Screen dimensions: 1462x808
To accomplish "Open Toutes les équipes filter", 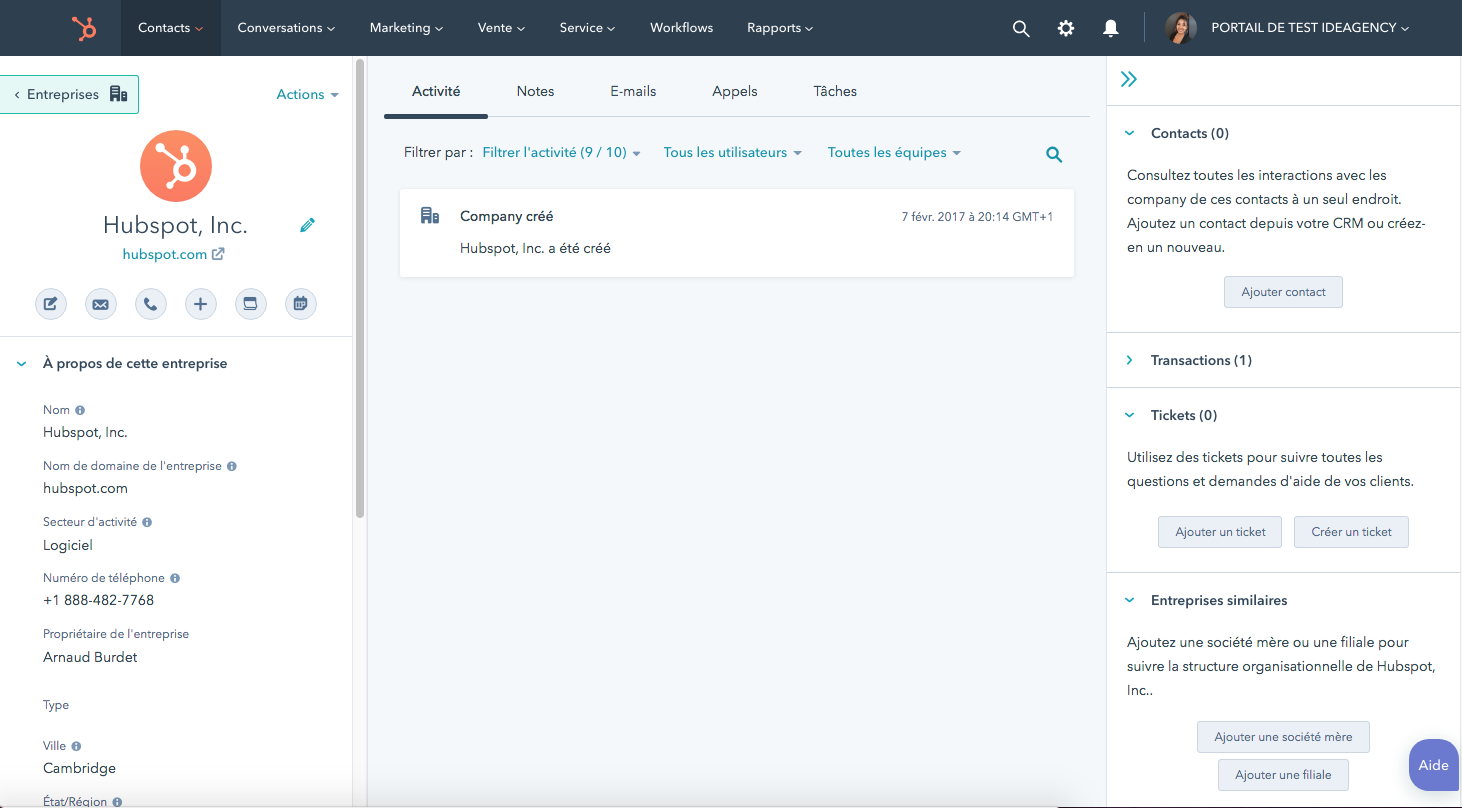I will tap(894, 153).
